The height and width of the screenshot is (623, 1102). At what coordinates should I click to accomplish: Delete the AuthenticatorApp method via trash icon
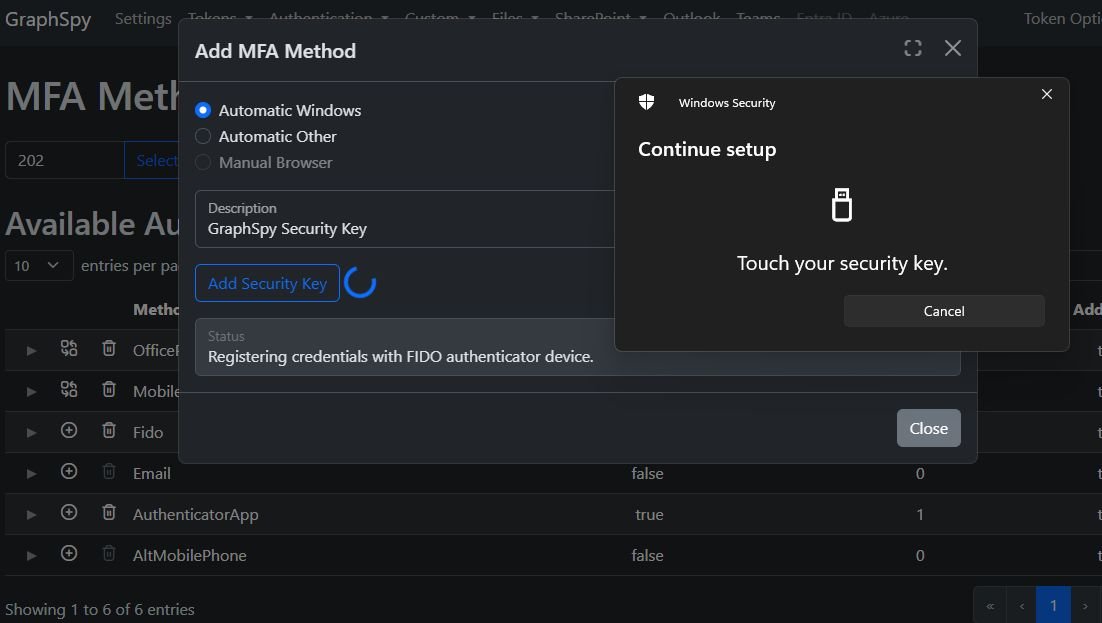click(109, 512)
